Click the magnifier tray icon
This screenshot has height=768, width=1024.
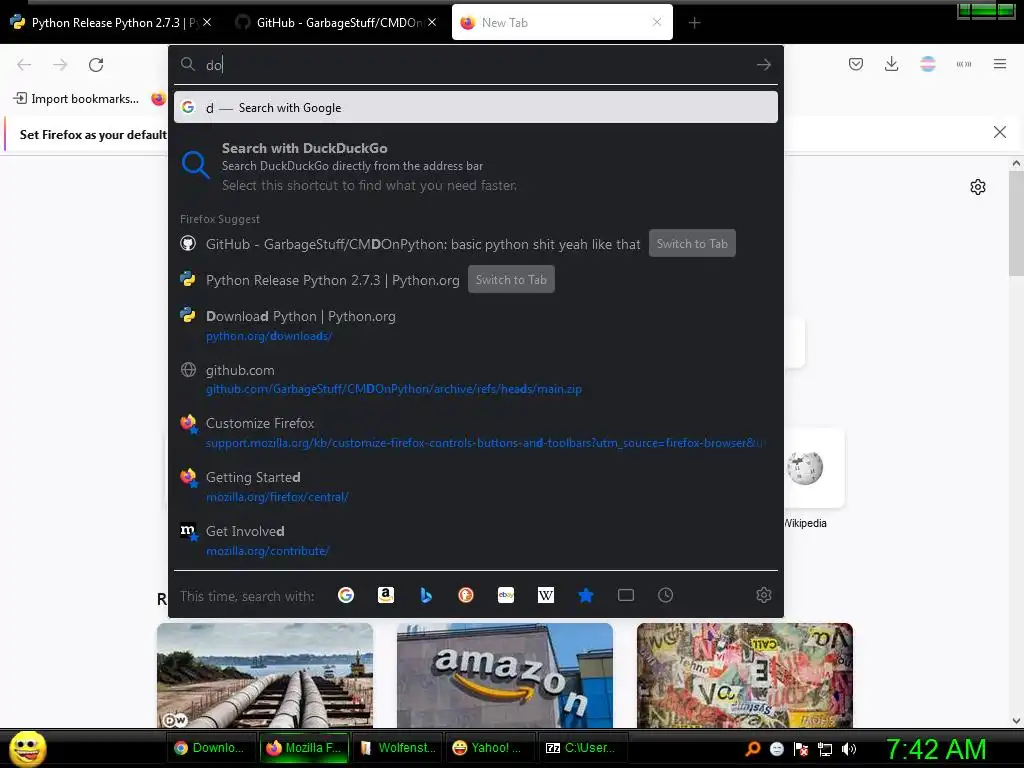(x=752, y=749)
